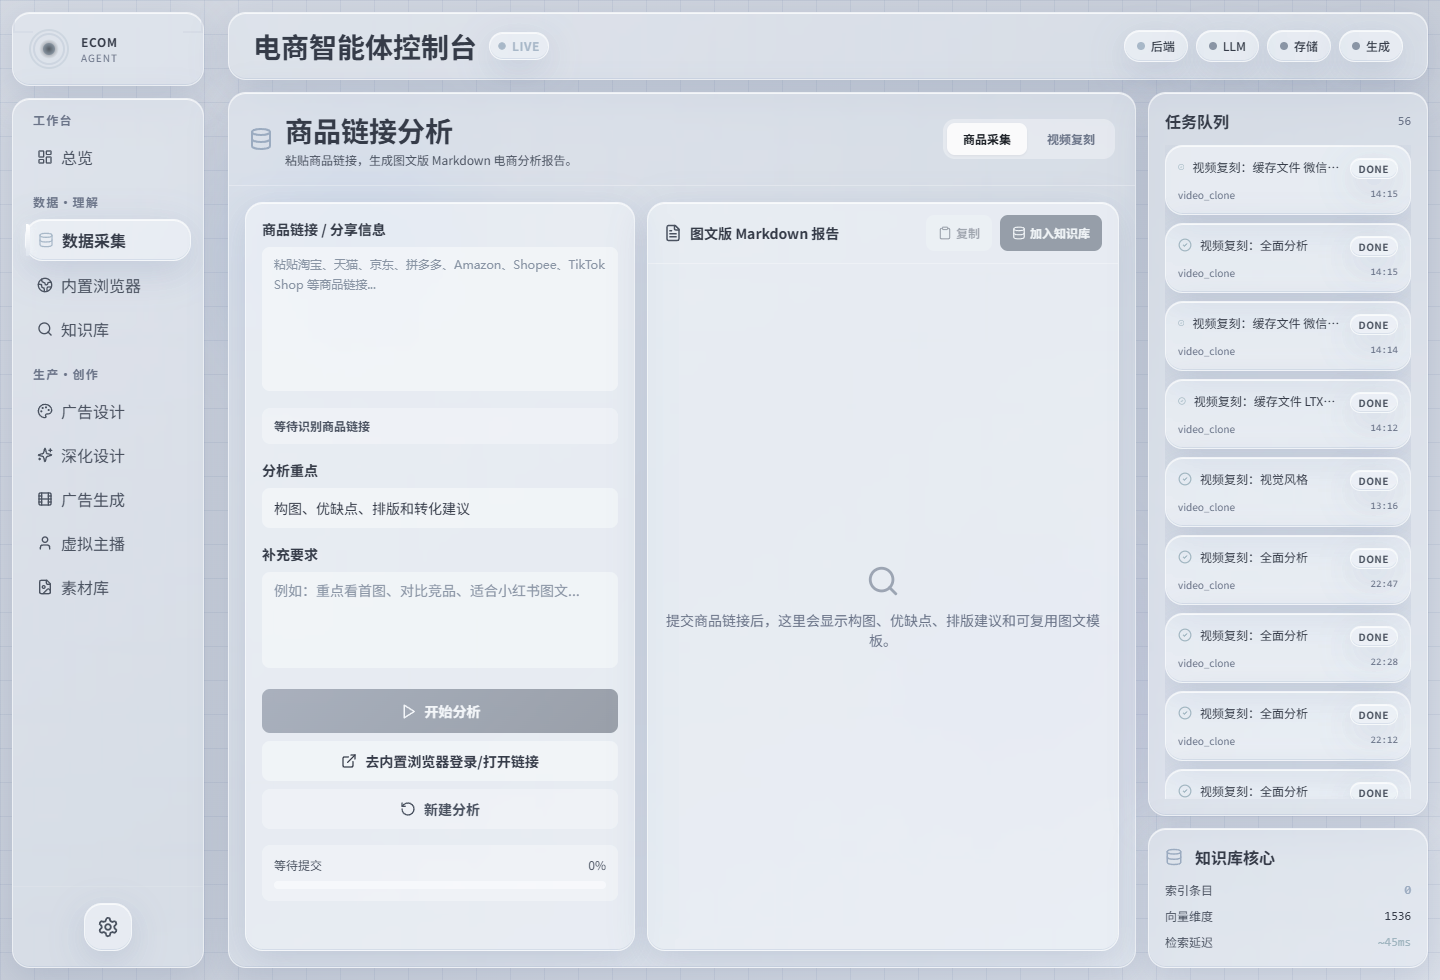Open 总览 in the sidebar
This screenshot has width=1440, height=980.
click(108, 157)
